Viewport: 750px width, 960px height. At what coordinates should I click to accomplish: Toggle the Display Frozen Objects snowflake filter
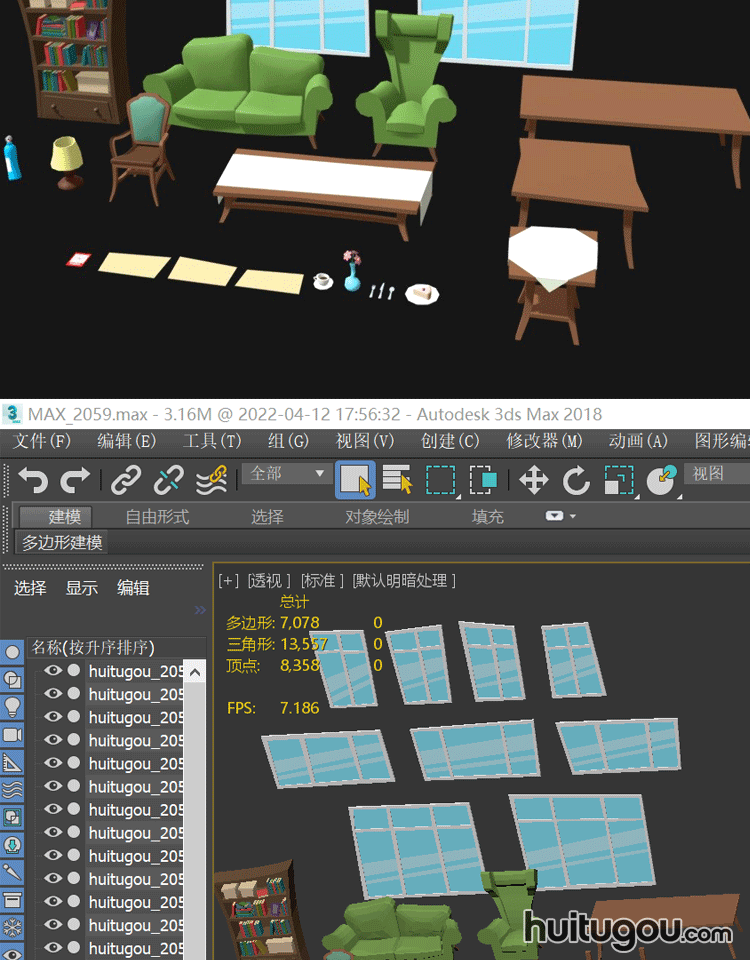click(12, 927)
